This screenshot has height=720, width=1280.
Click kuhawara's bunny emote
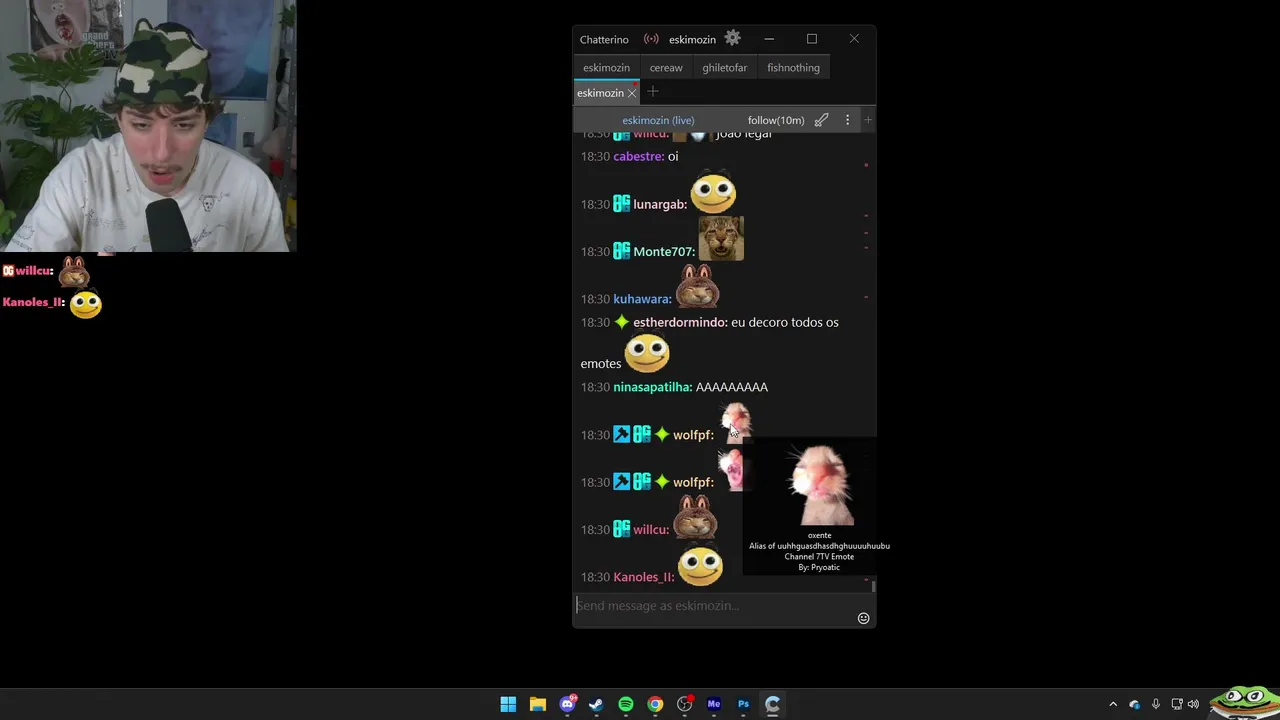point(698,286)
